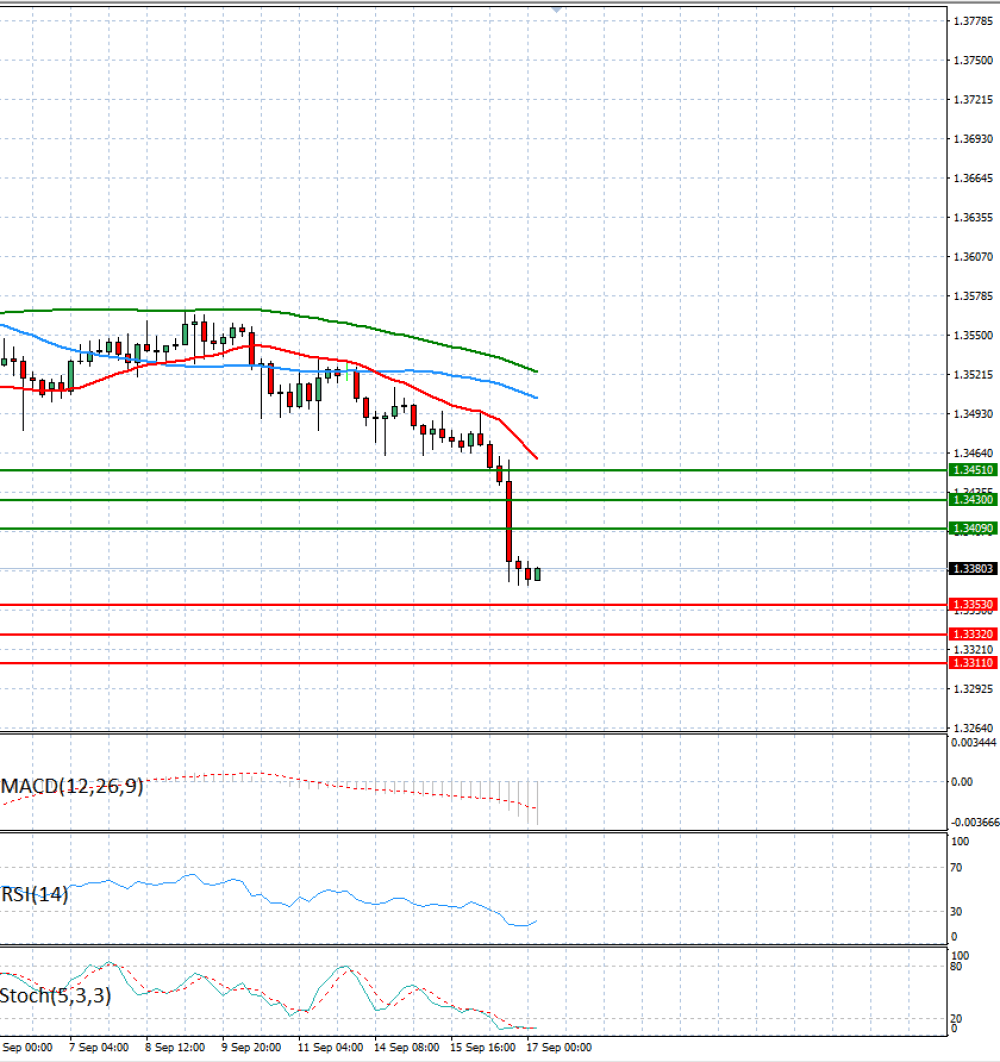The image size is (1000, 1062).
Task: Select the red level label 1.33110
Action: [x=973, y=663]
